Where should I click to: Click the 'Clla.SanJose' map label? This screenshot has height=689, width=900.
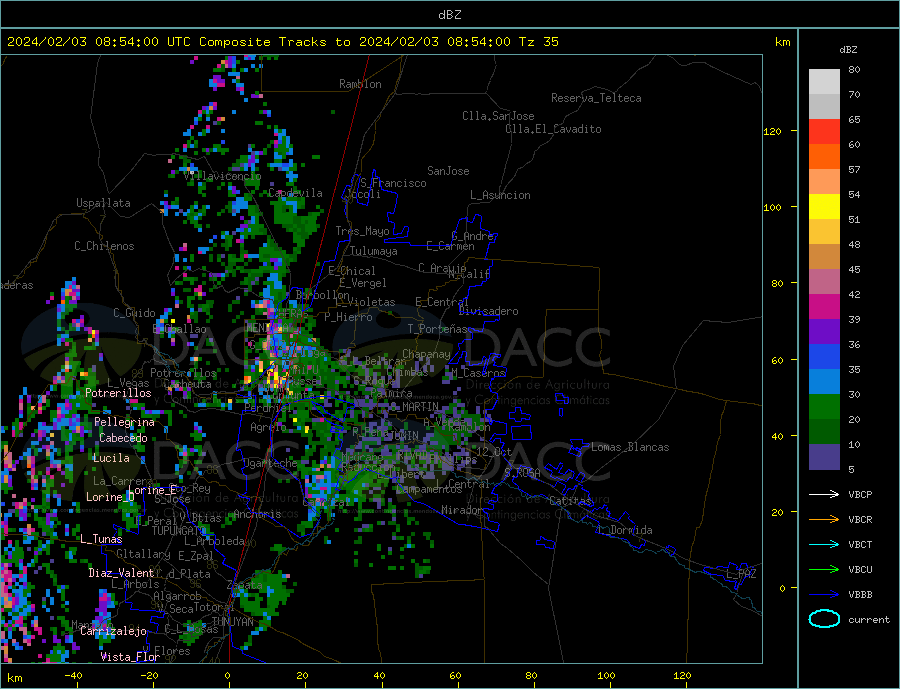click(x=498, y=116)
